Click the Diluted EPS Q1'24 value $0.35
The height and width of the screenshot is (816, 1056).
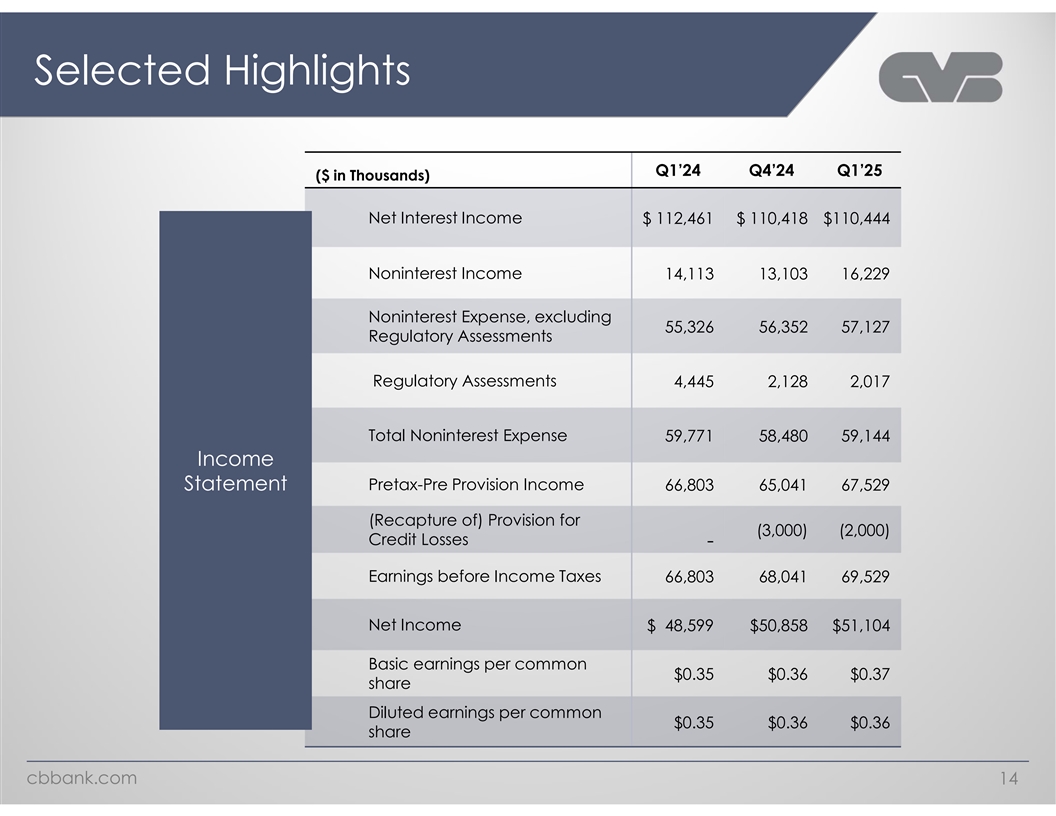tap(694, 723)
